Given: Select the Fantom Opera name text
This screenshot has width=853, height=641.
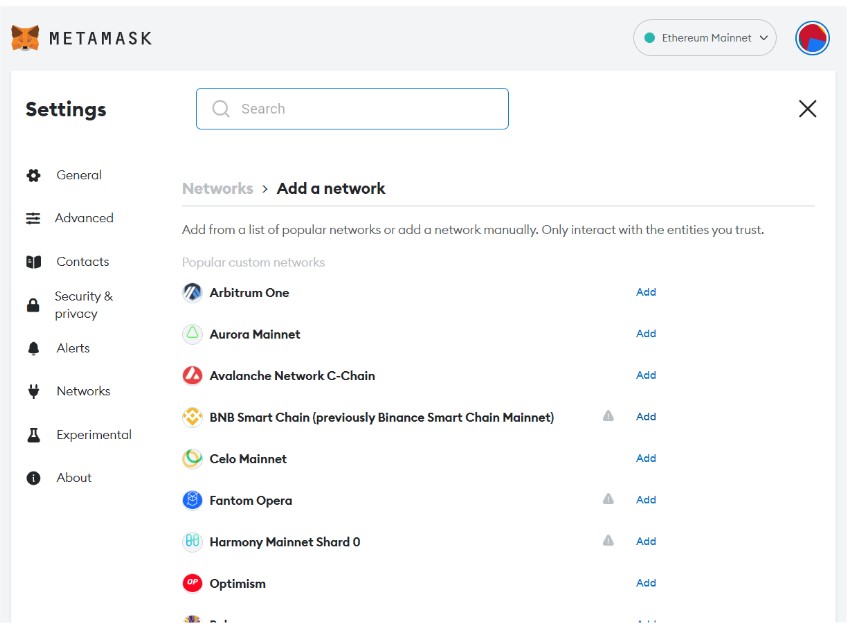Looking at the screenshot, I should [251, 501].
